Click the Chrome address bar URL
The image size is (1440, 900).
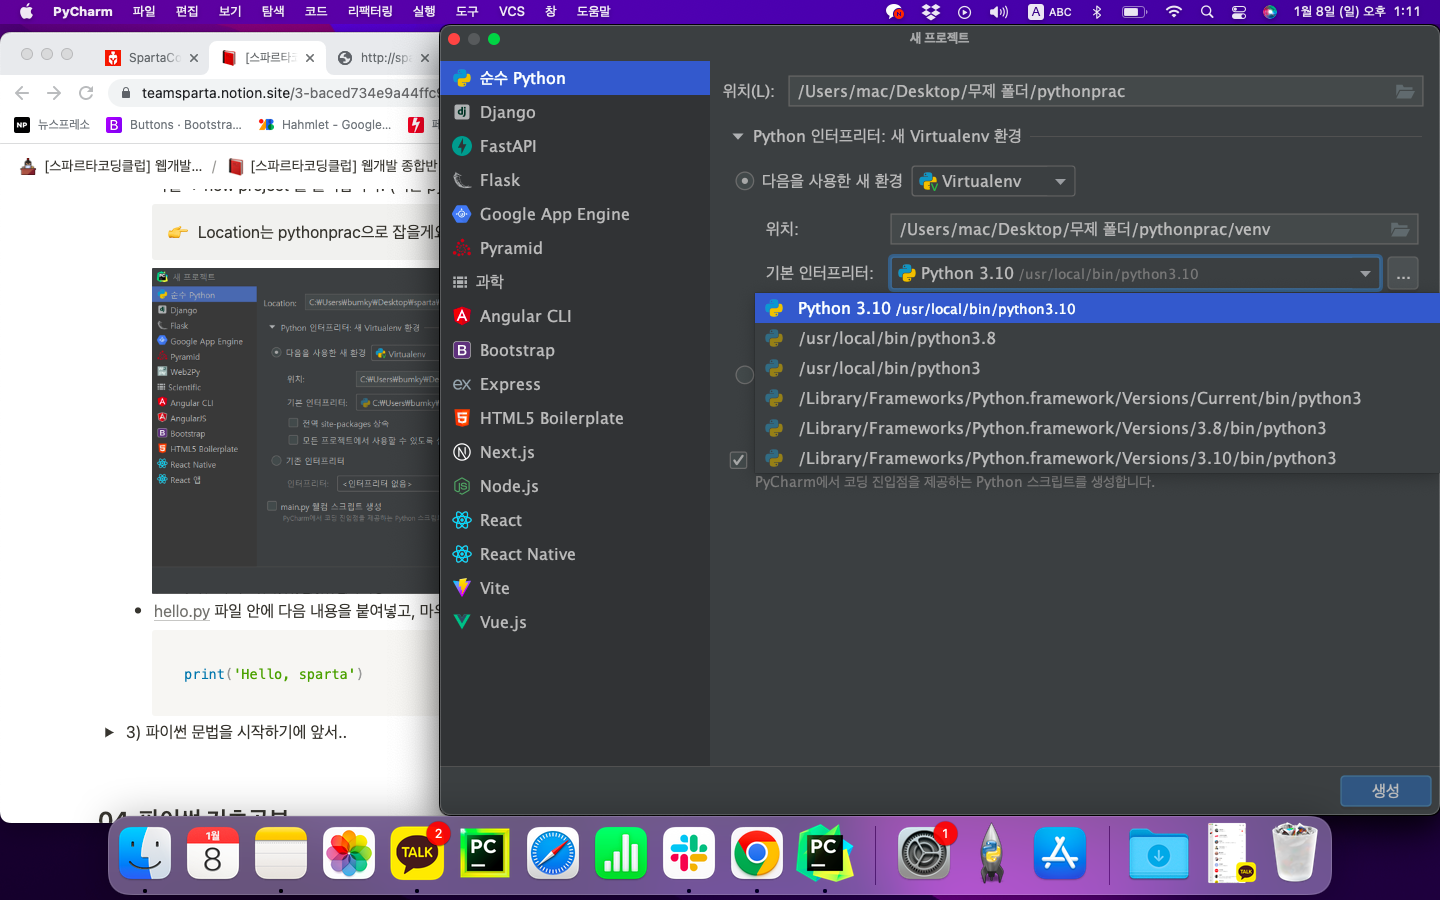[290, 93]
